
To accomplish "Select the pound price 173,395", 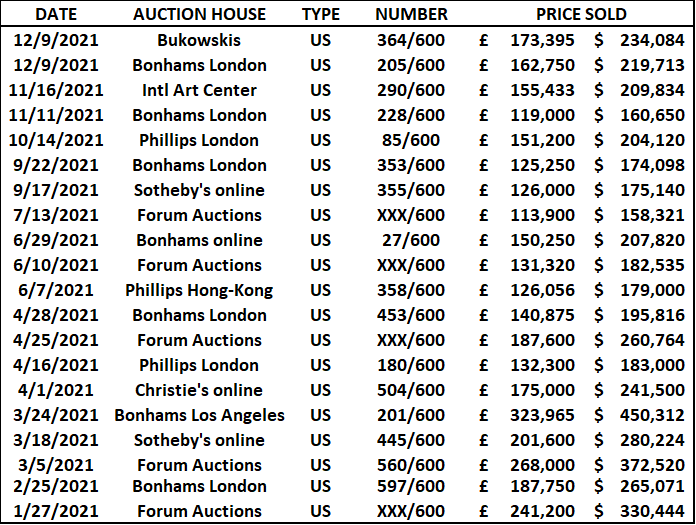I will click(x=540, y=40).
